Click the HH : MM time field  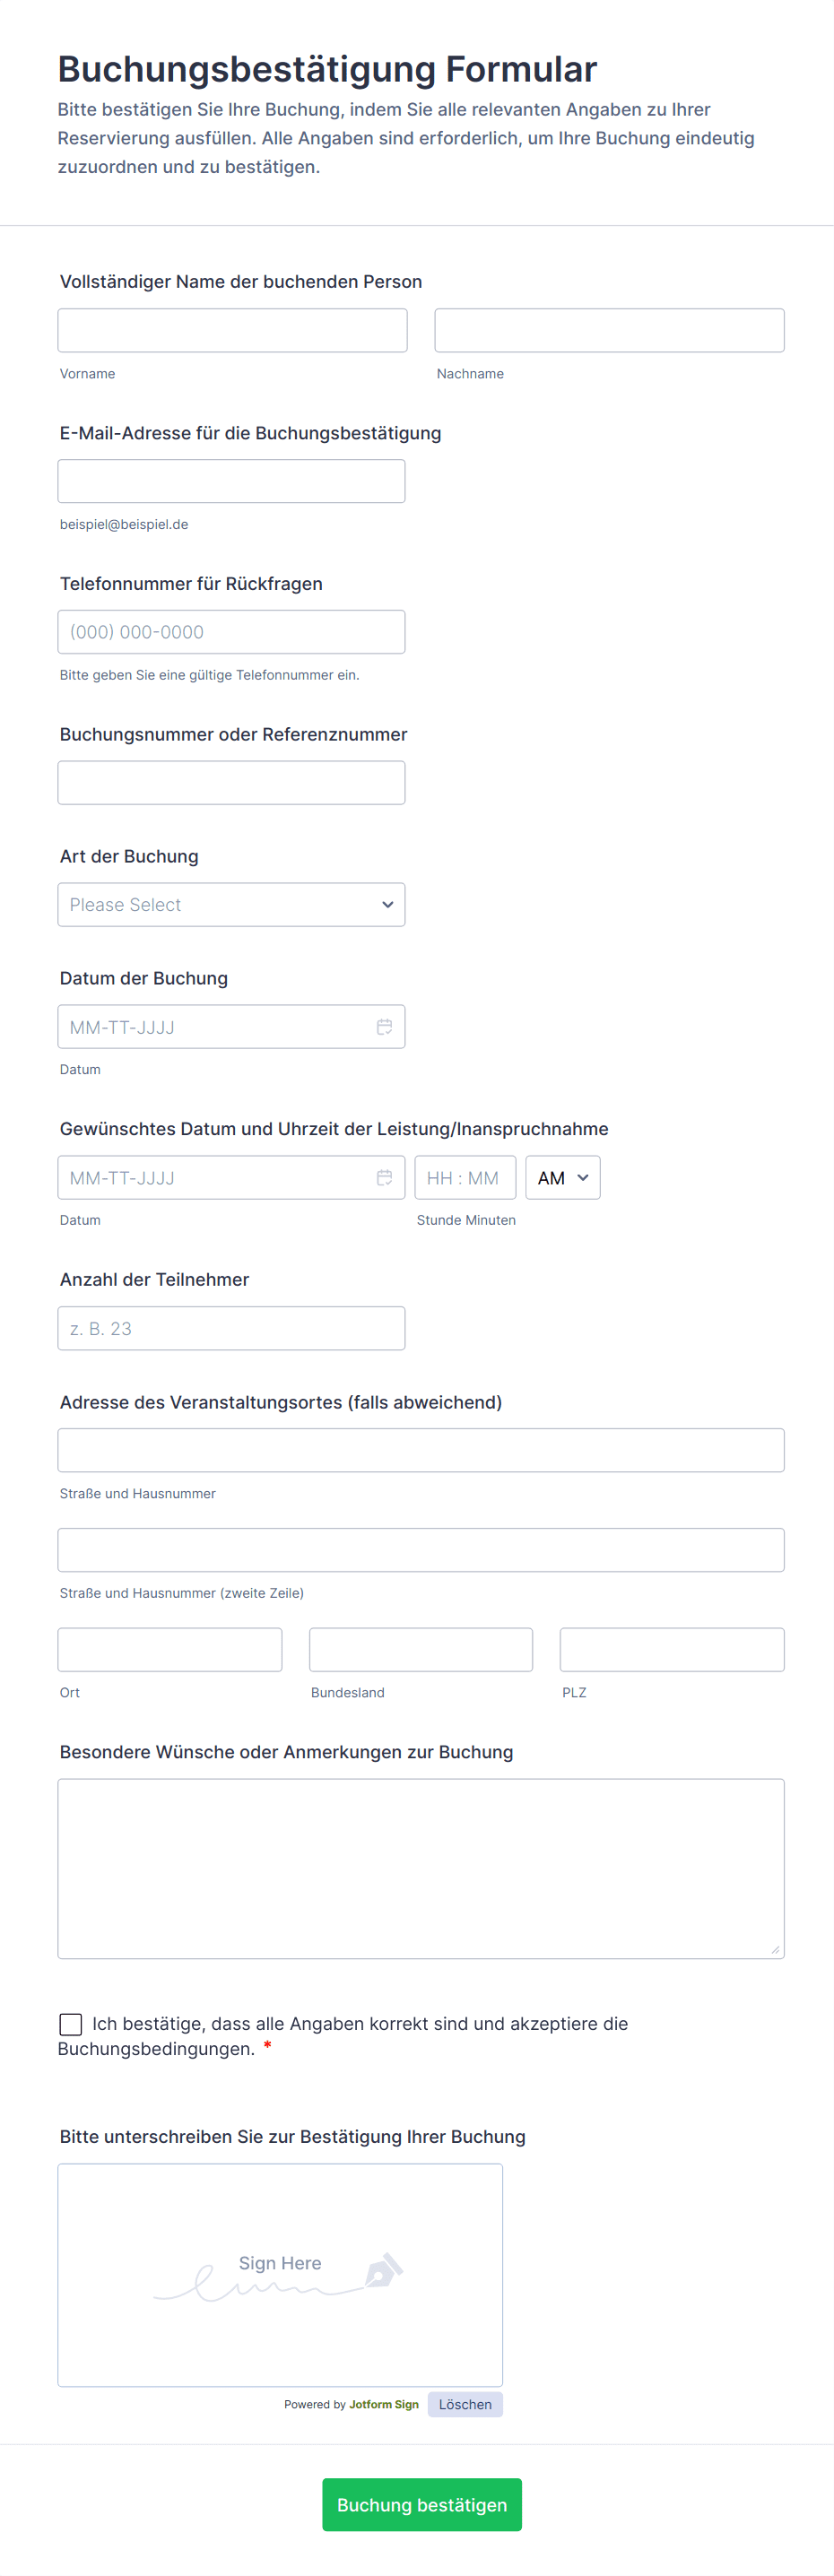(x=465, y=1178)
